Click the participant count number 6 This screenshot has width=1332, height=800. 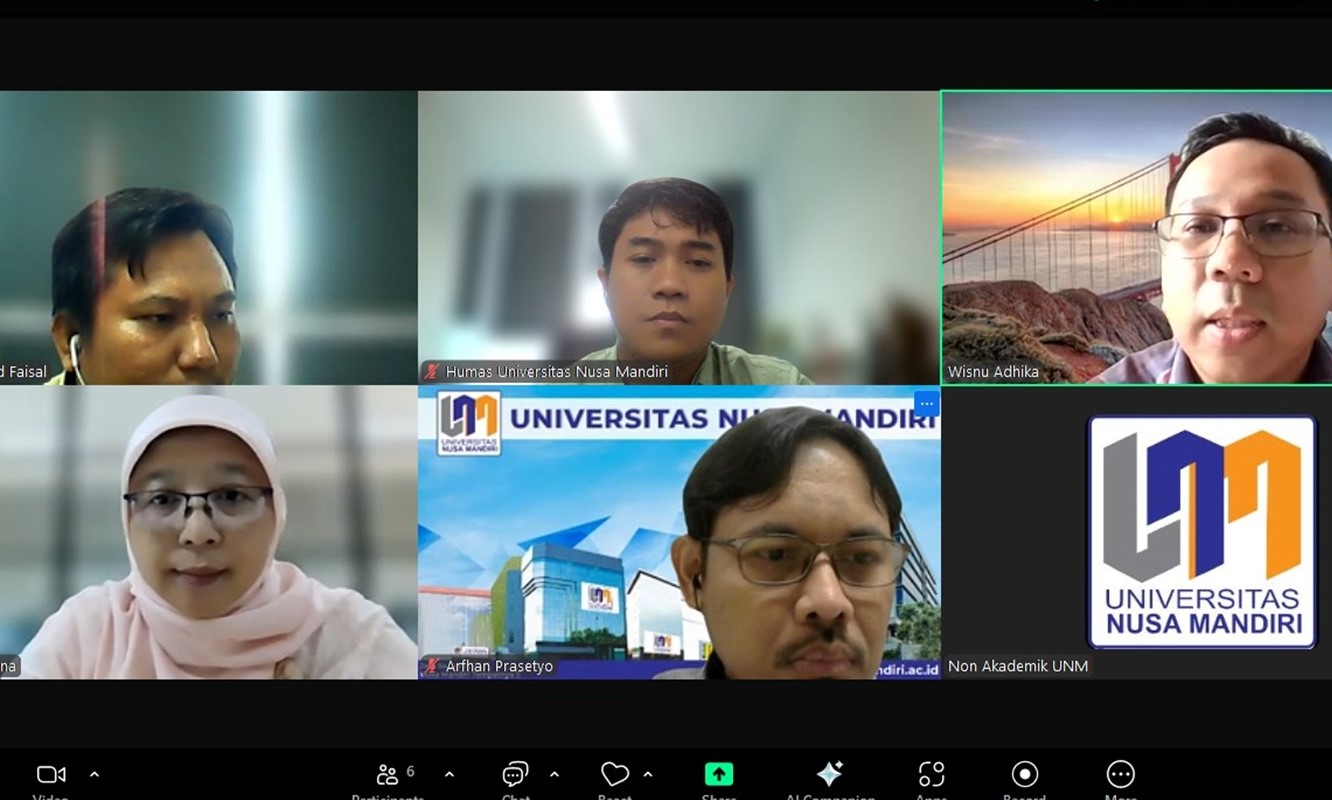click(410, 771)
